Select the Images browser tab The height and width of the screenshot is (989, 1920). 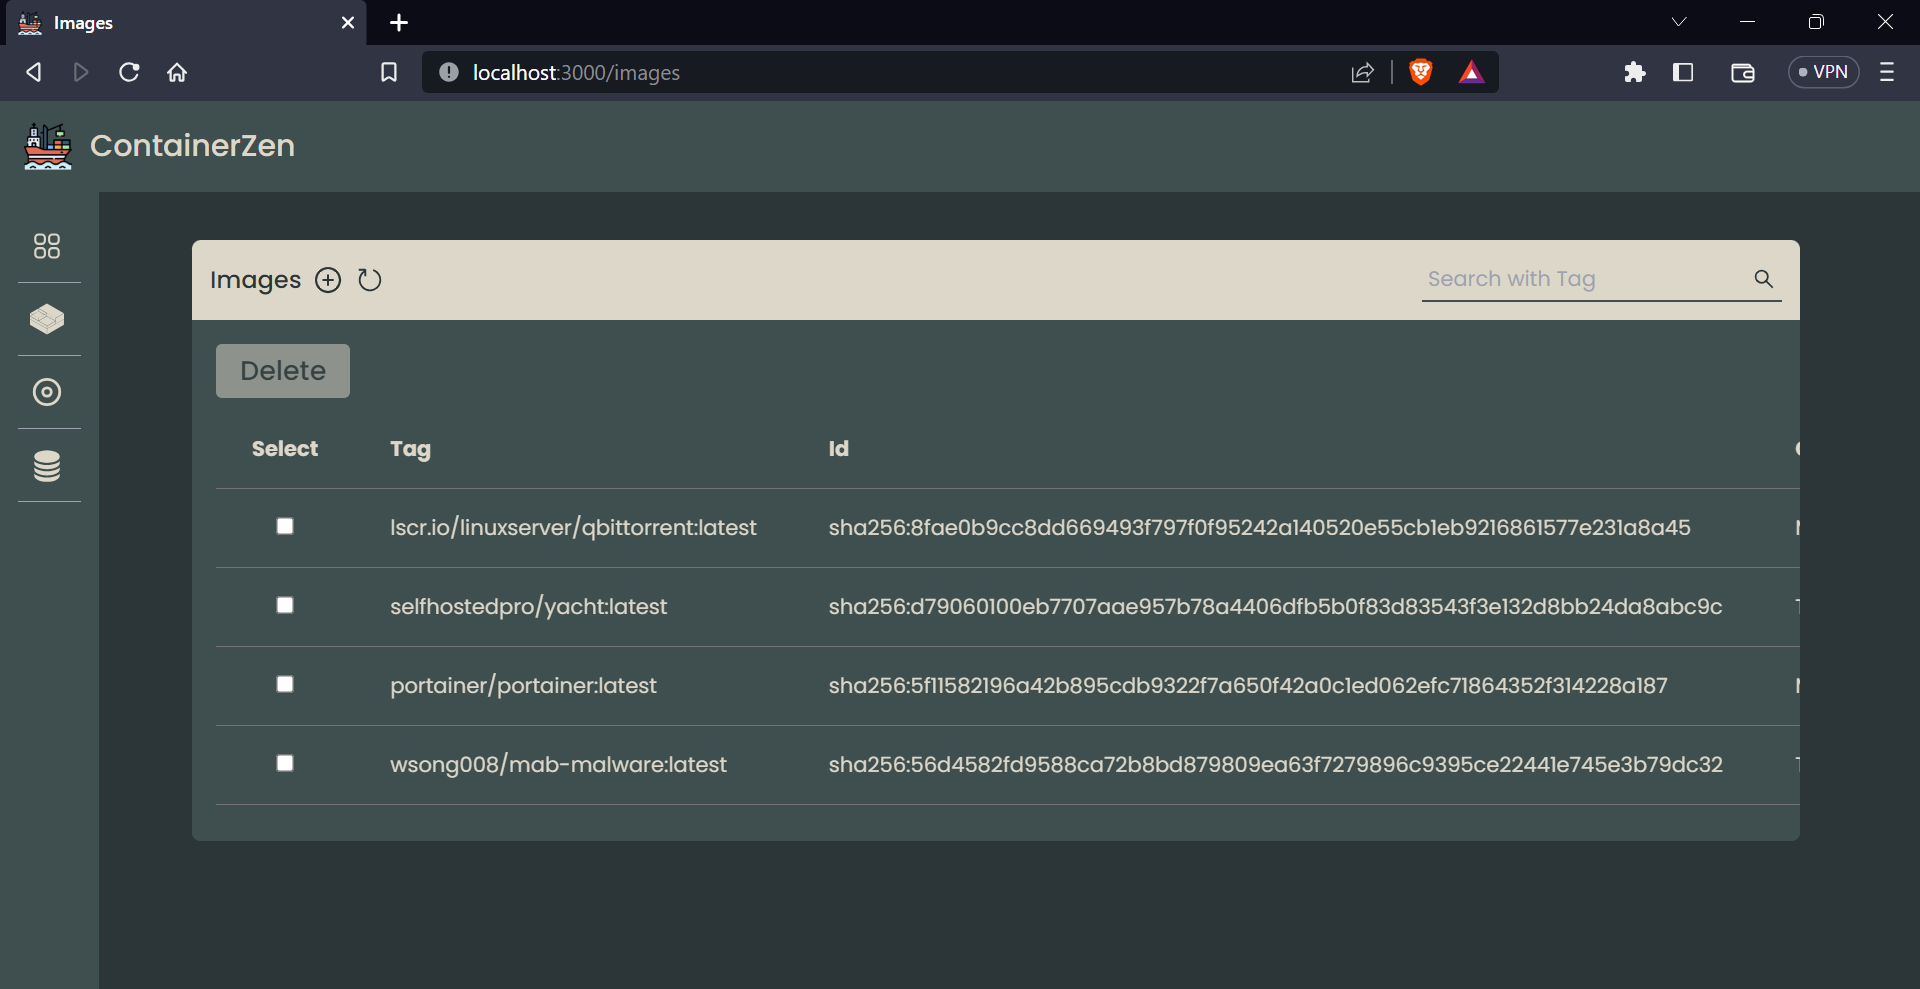click(x=187, y=23)
